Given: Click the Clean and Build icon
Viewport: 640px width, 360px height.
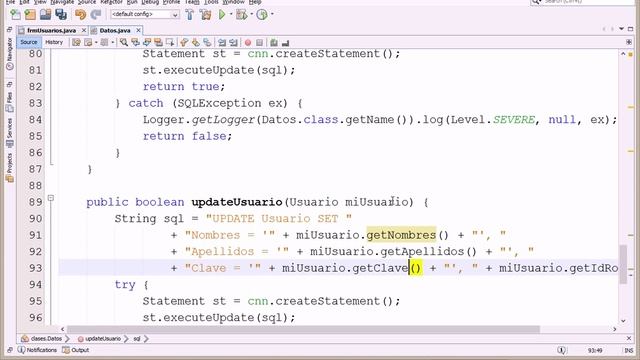Looking at the screenshot, I should point(205,15).
